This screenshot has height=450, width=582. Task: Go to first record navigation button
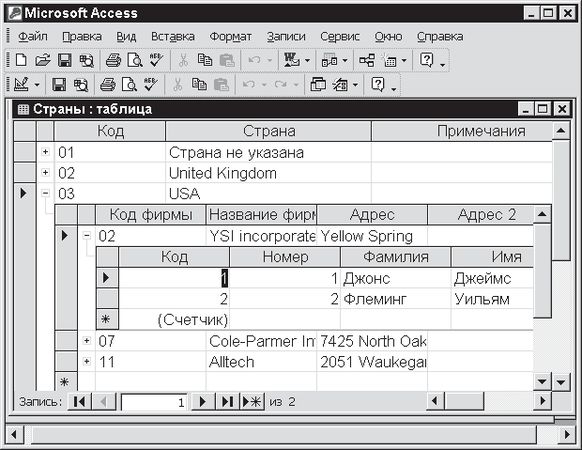coord(79,401)
